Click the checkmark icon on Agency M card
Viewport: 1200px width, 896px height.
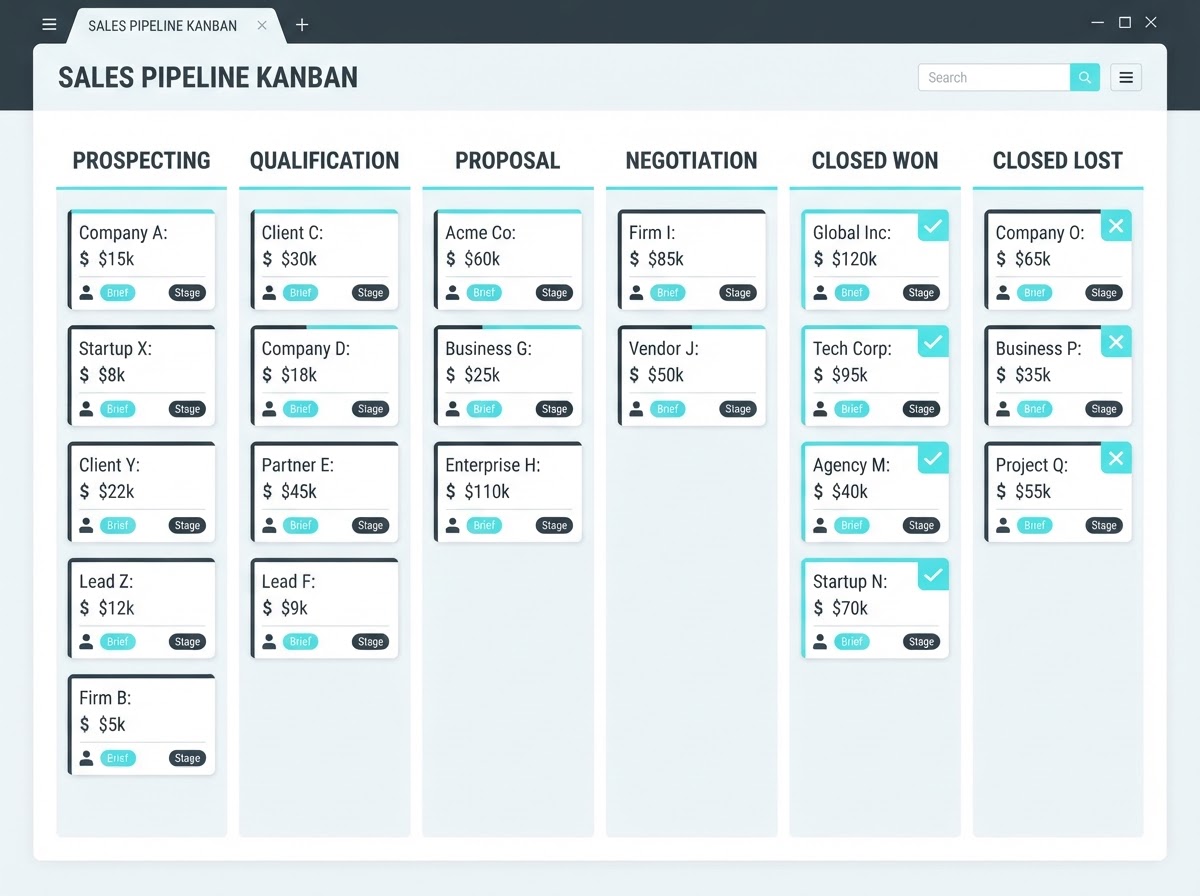(933, 458)
